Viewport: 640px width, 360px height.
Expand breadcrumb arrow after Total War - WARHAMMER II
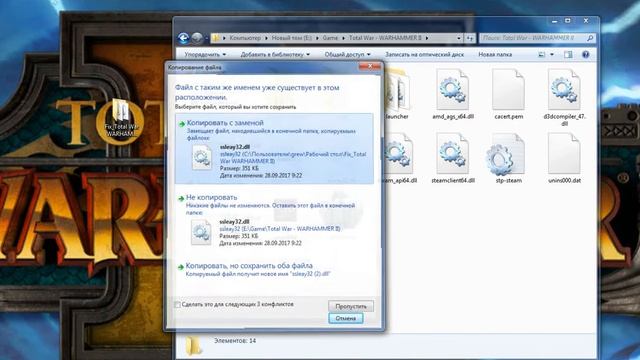(427, 38)
